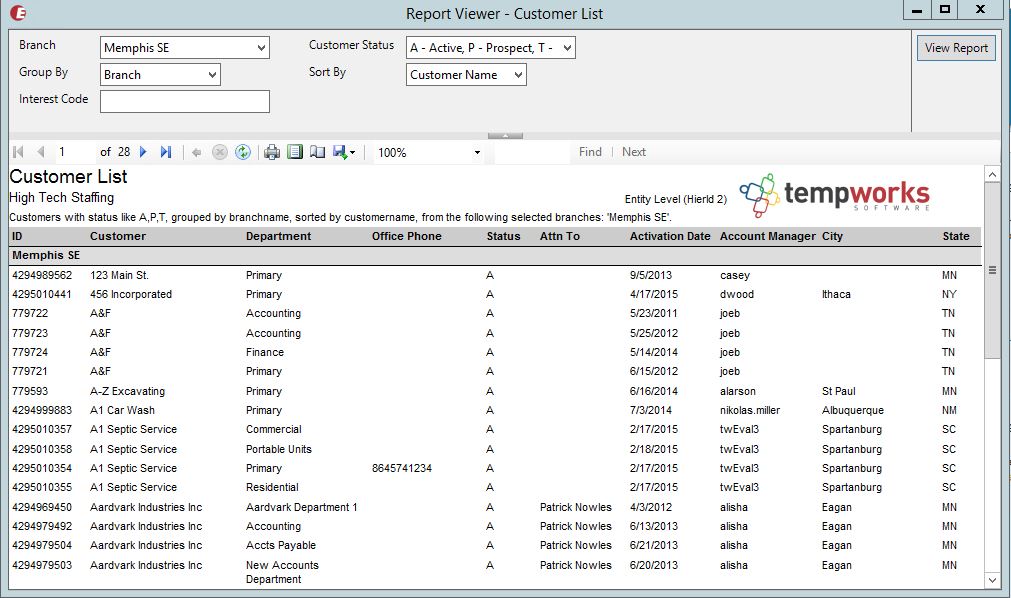Open the page setup icon
The height and width of the screenshot is (598, 1011).
click(317, 152)
